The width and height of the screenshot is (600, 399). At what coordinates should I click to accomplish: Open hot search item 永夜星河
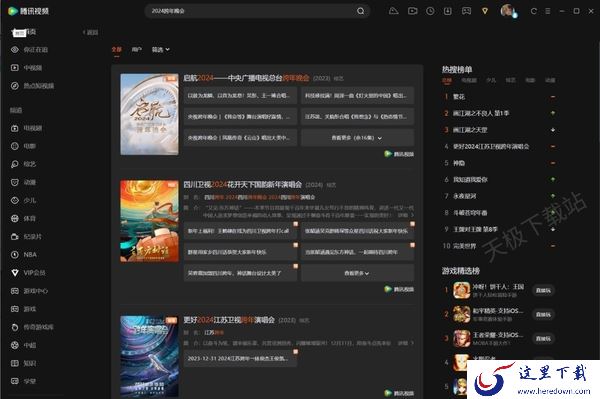pos(465,196)
